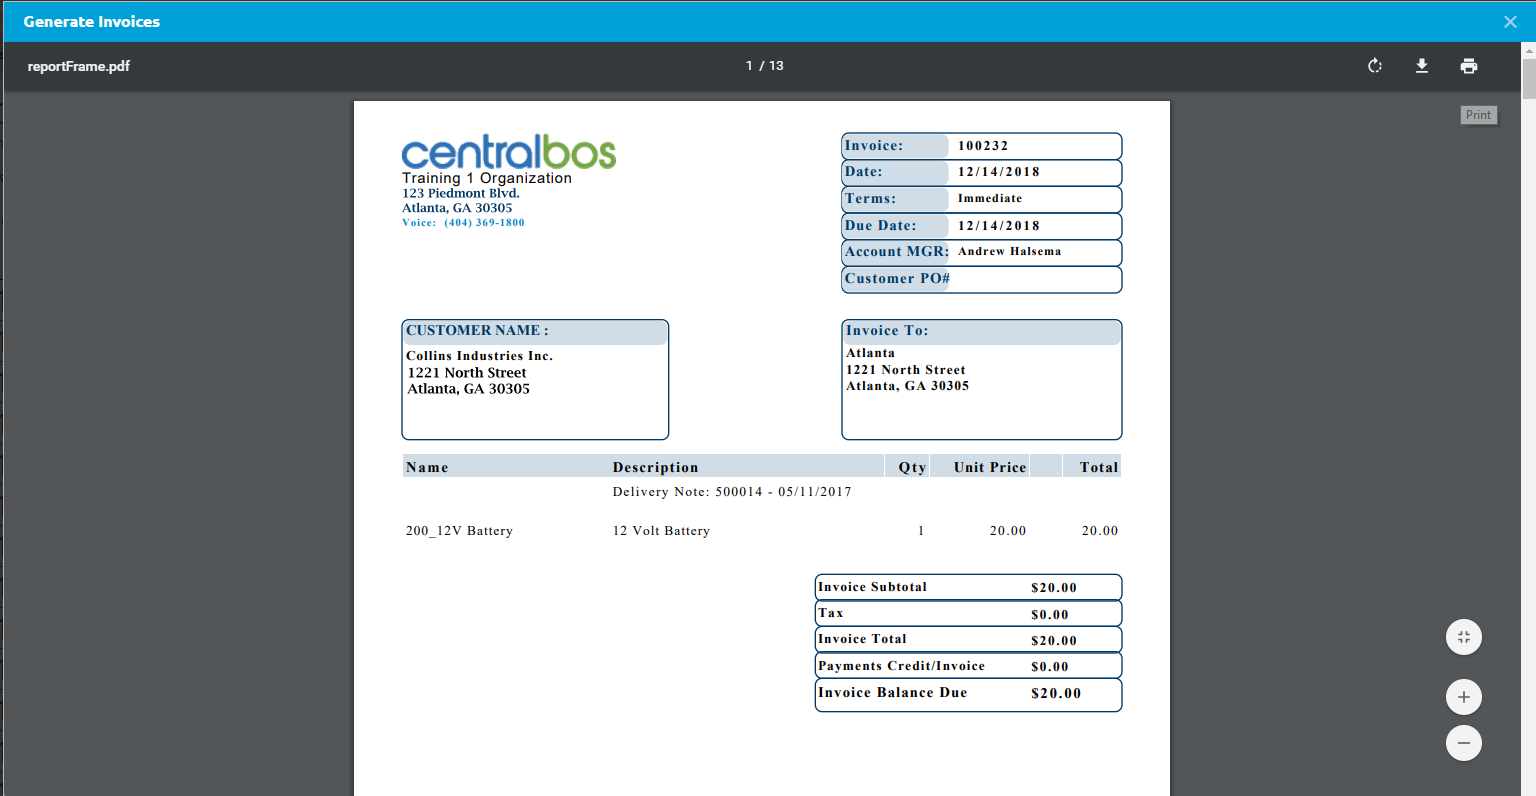This screenshot has width=1536, height=796.
Task: Click the centralbos logo on the invoice
Action: coord(508,152)
